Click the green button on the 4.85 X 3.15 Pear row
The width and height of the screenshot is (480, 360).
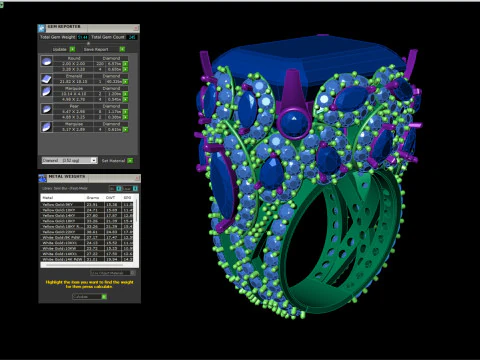(125, 117)
